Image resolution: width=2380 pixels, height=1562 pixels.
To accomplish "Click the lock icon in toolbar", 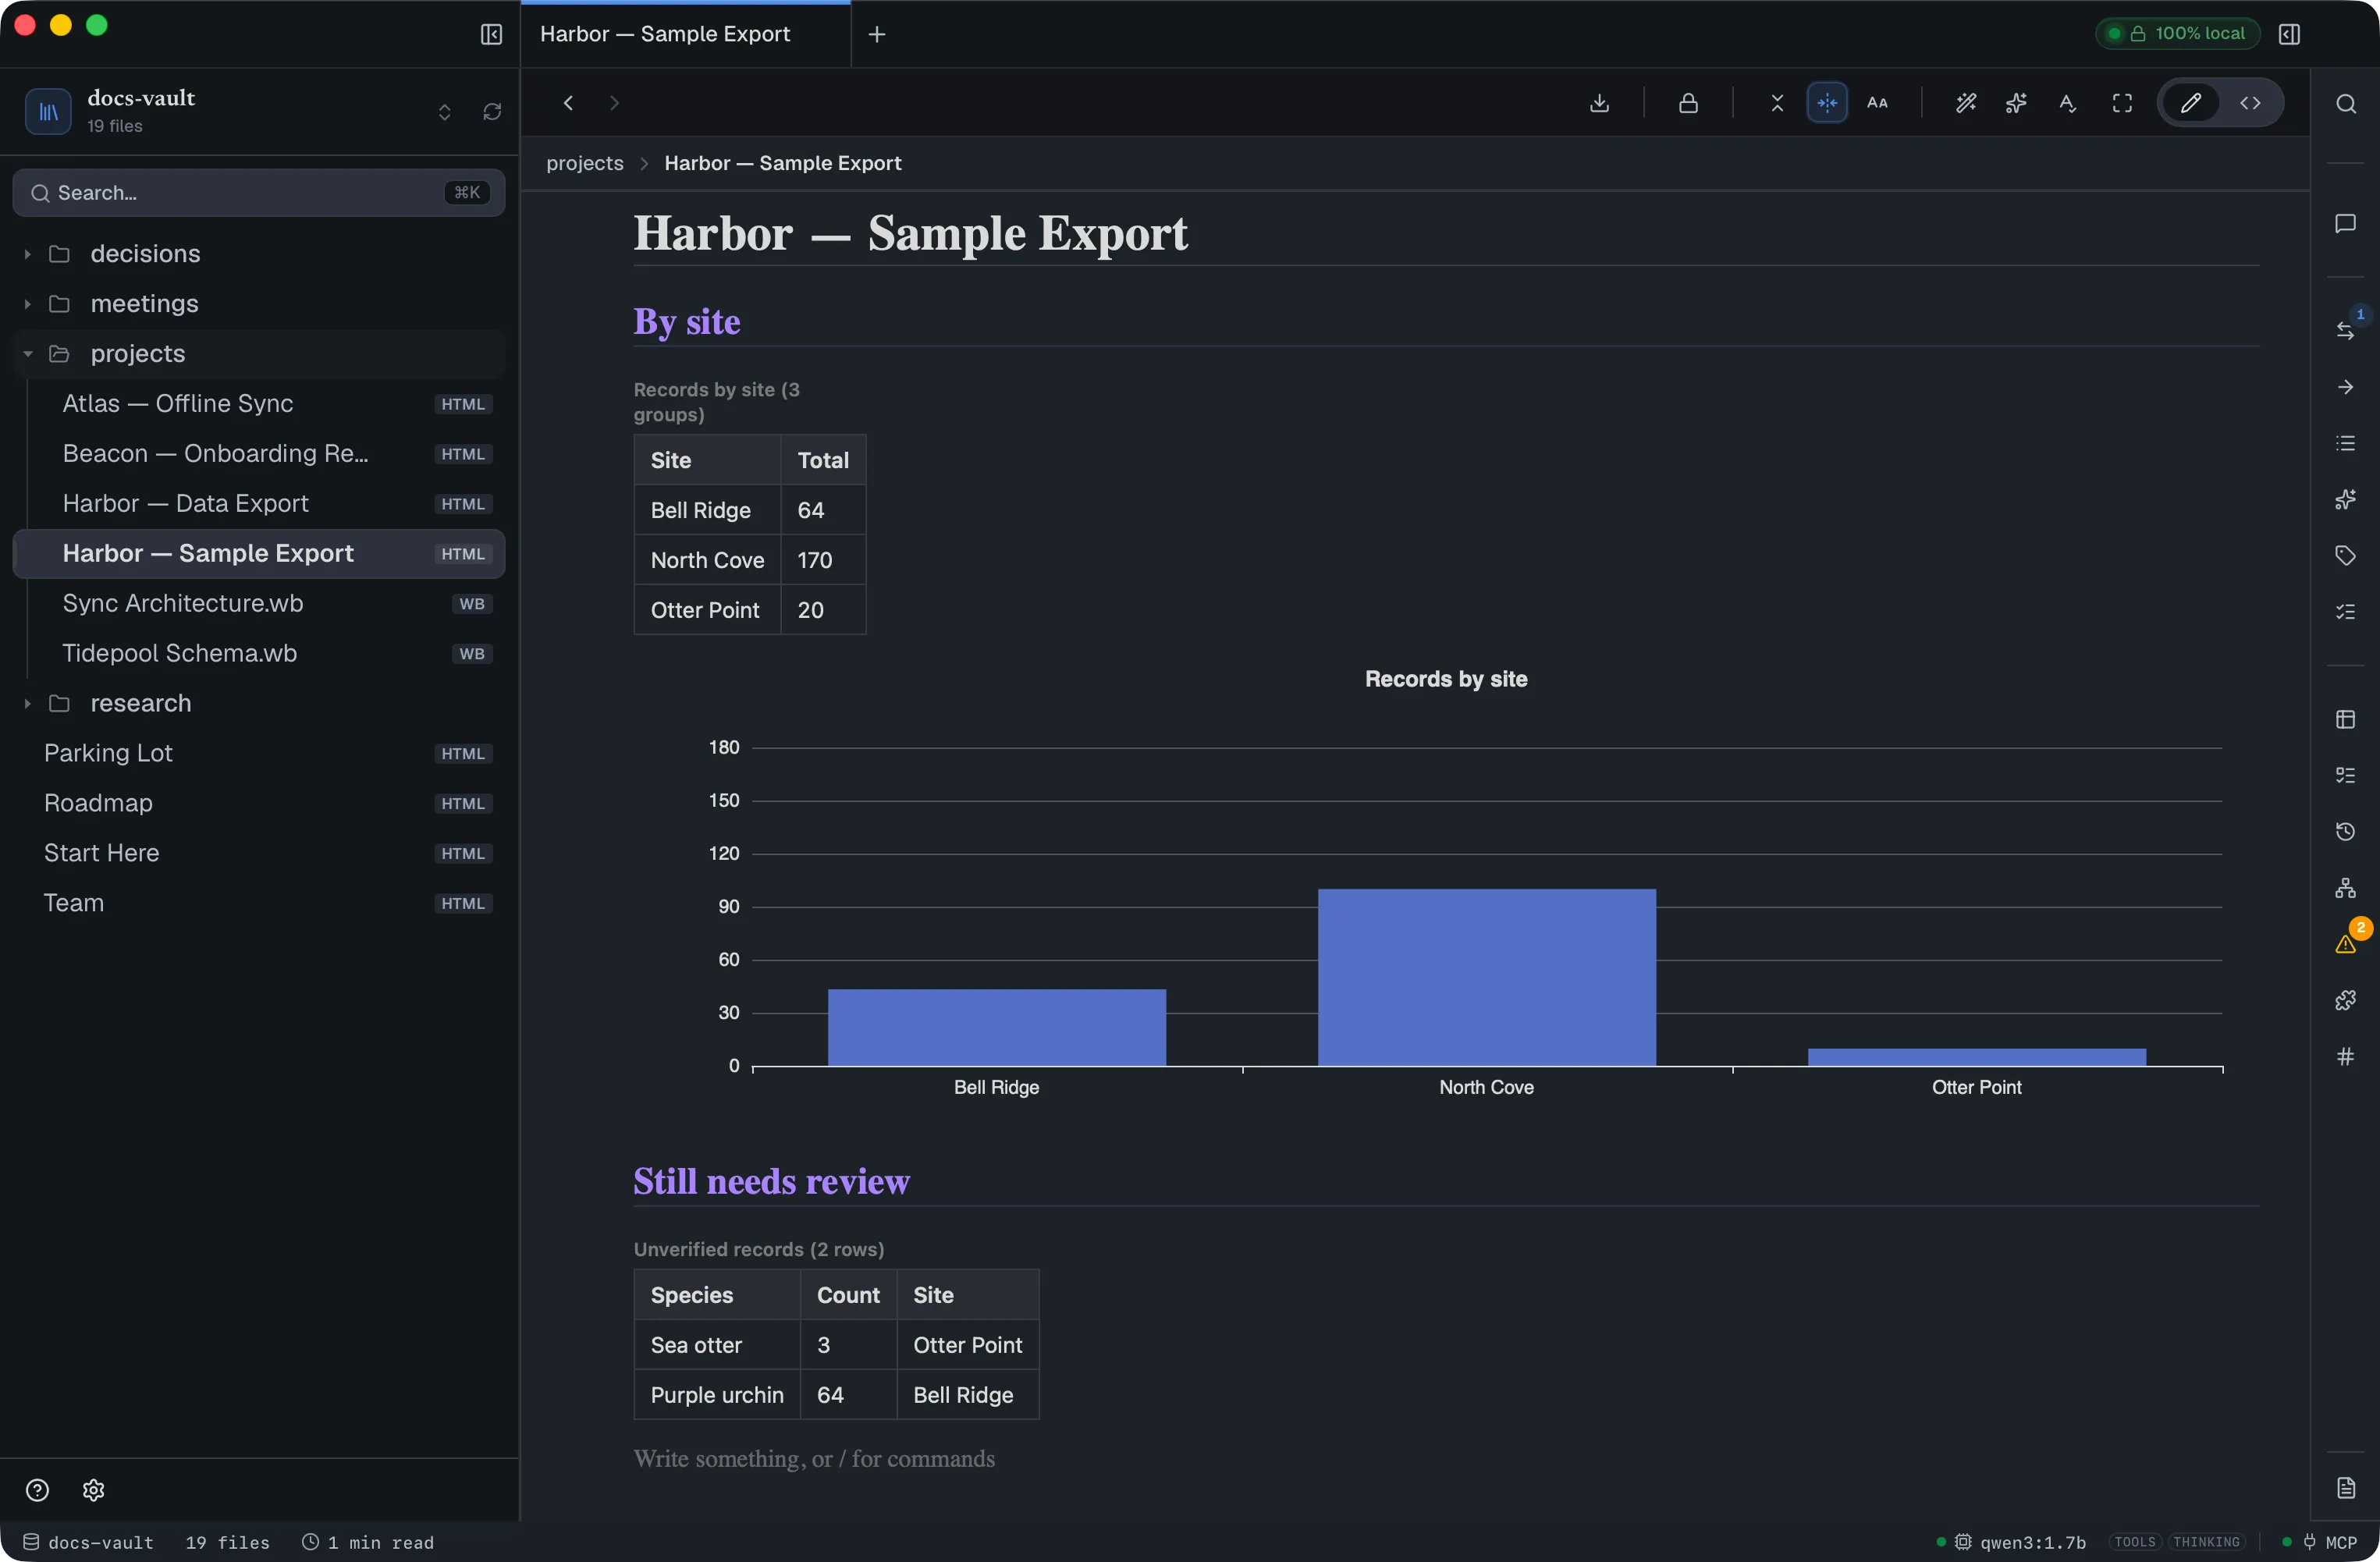I will pyautogui.click(x=1688, y=103).
